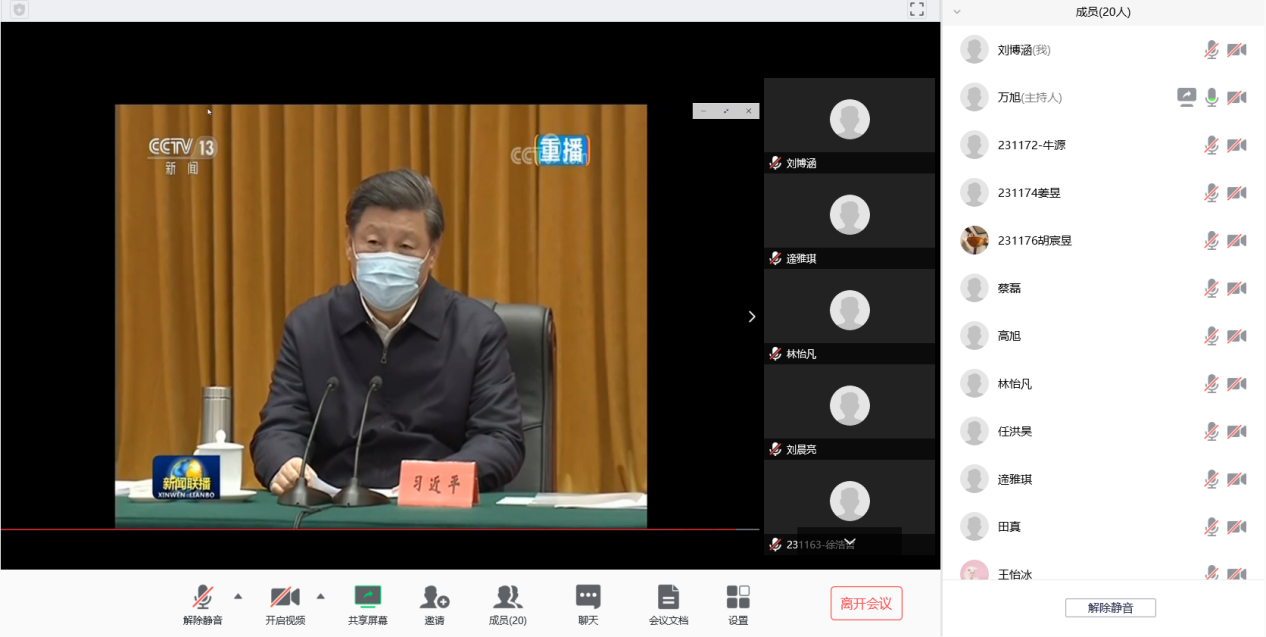The width and height of the screenshot is (1266, 637).
Task: Click the avatar beside 任洪昊
Action: tap(974, 431)
